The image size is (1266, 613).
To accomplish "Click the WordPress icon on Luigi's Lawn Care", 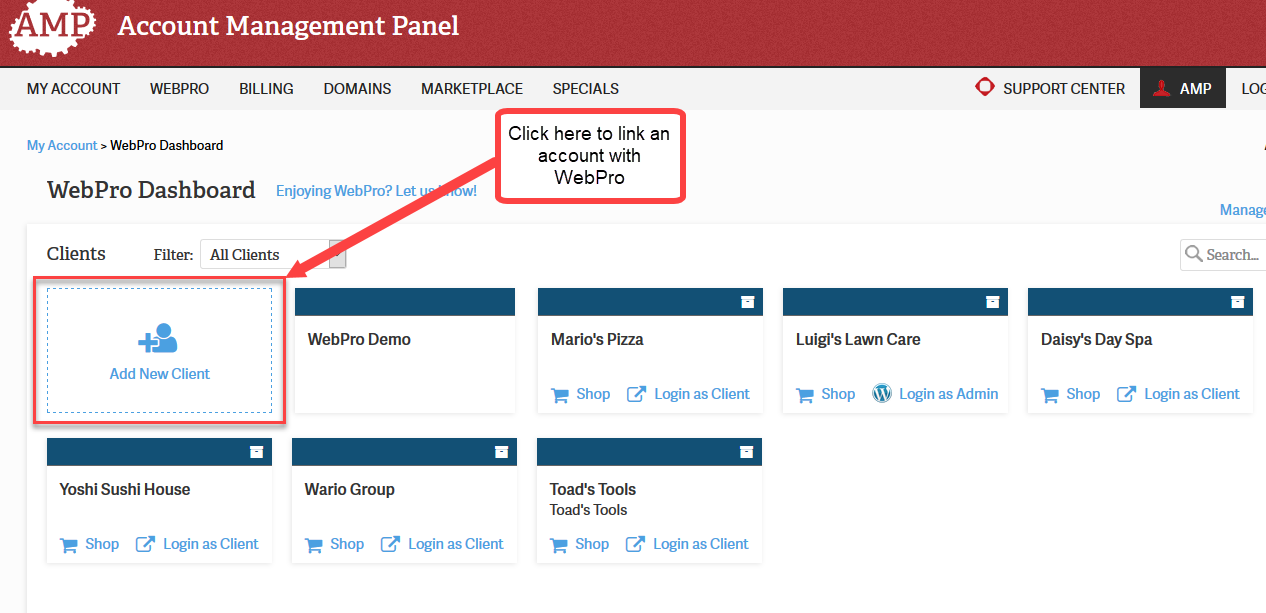I will coord(881,394).
